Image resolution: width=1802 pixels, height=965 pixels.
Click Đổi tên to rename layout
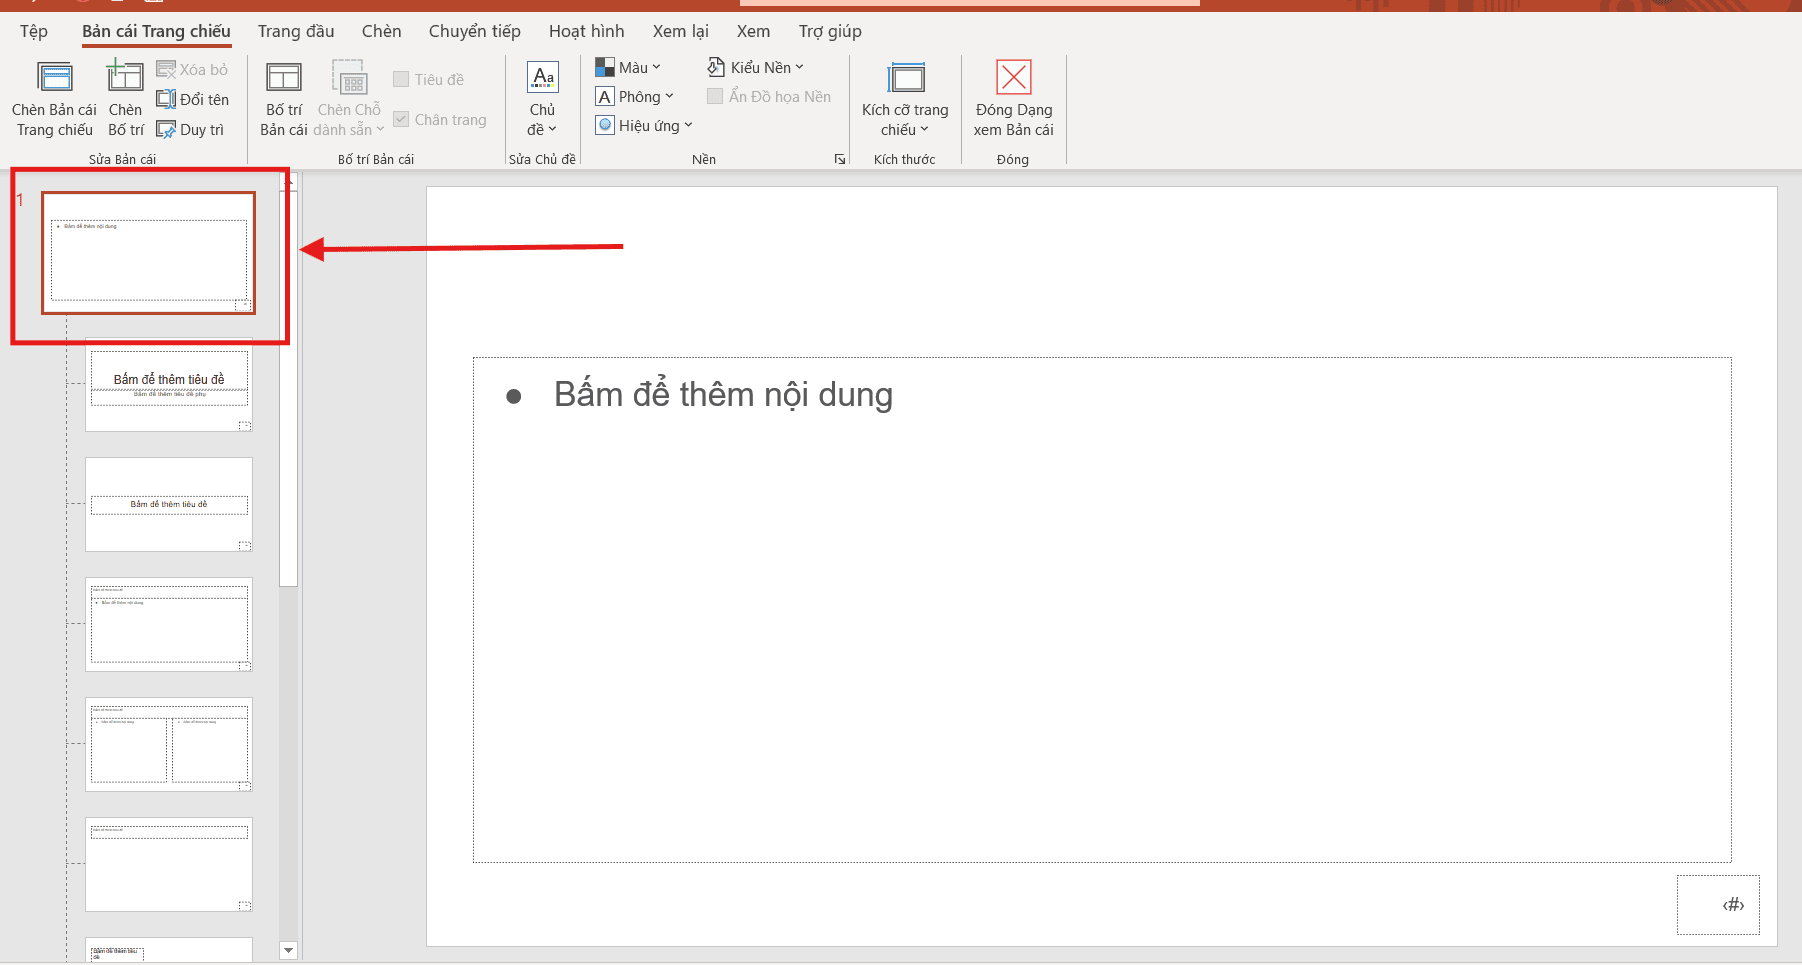193,99
